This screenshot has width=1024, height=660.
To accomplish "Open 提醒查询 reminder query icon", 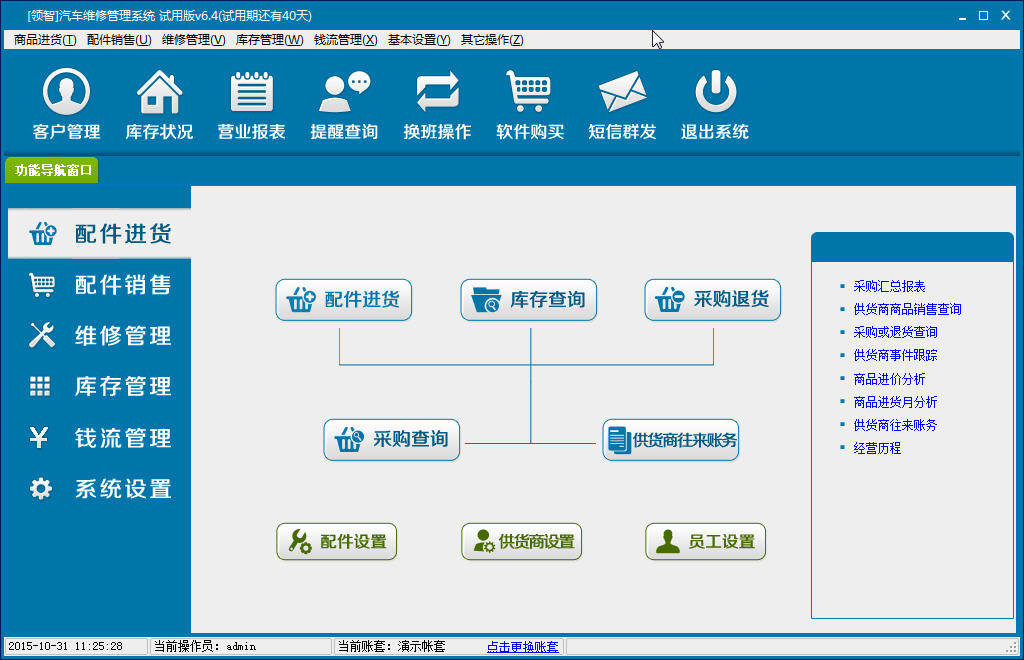I will click(344, 104).
